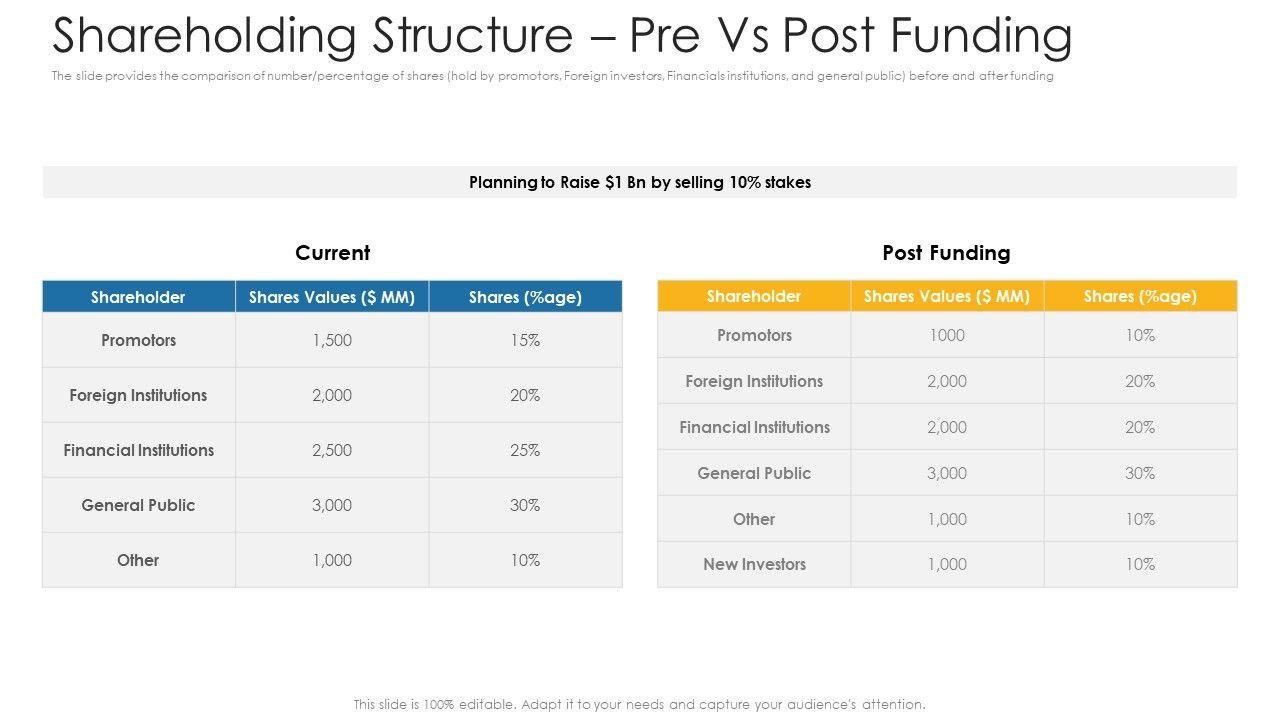Select the blue "Shareholder" column header

coord(138,297)
